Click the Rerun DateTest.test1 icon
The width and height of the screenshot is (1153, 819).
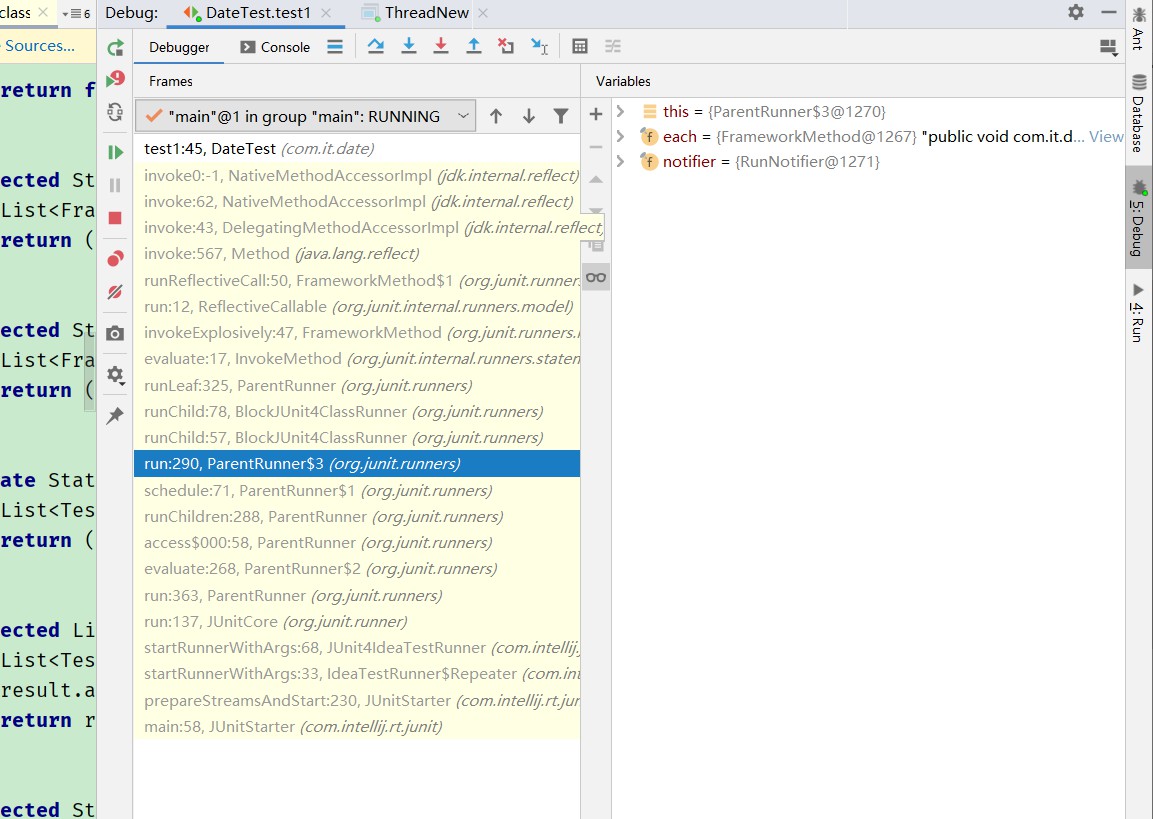click(115, 47)
